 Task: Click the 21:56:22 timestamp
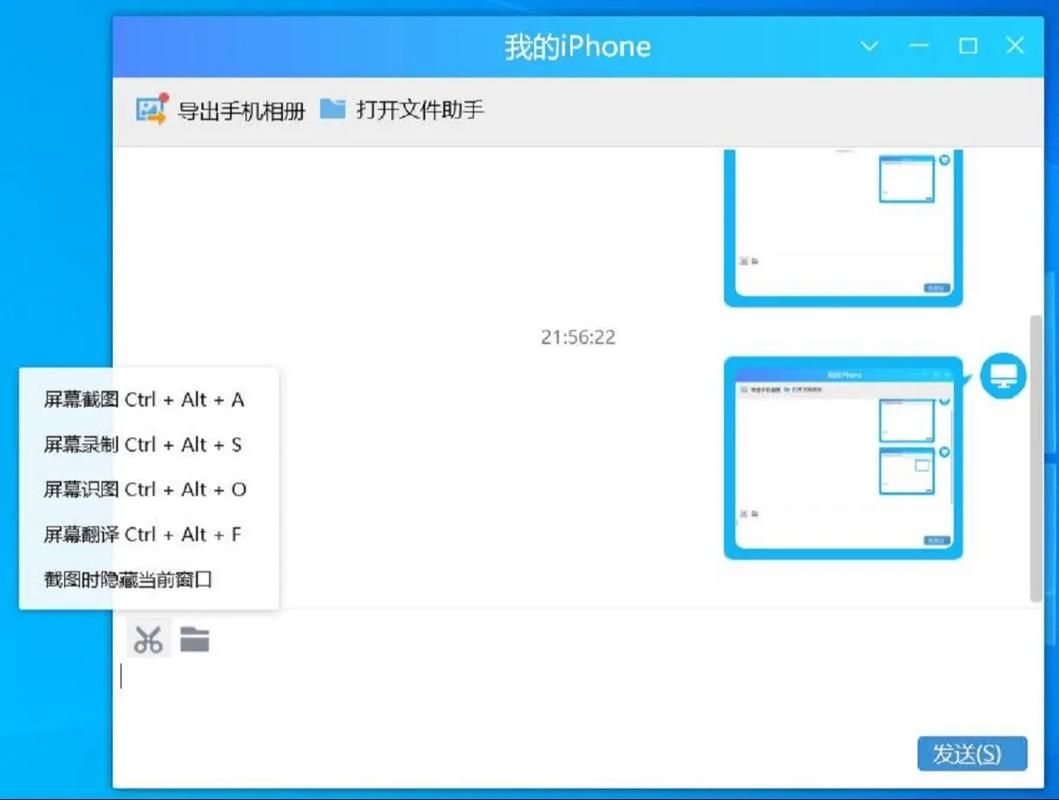[x=578, y=337]
